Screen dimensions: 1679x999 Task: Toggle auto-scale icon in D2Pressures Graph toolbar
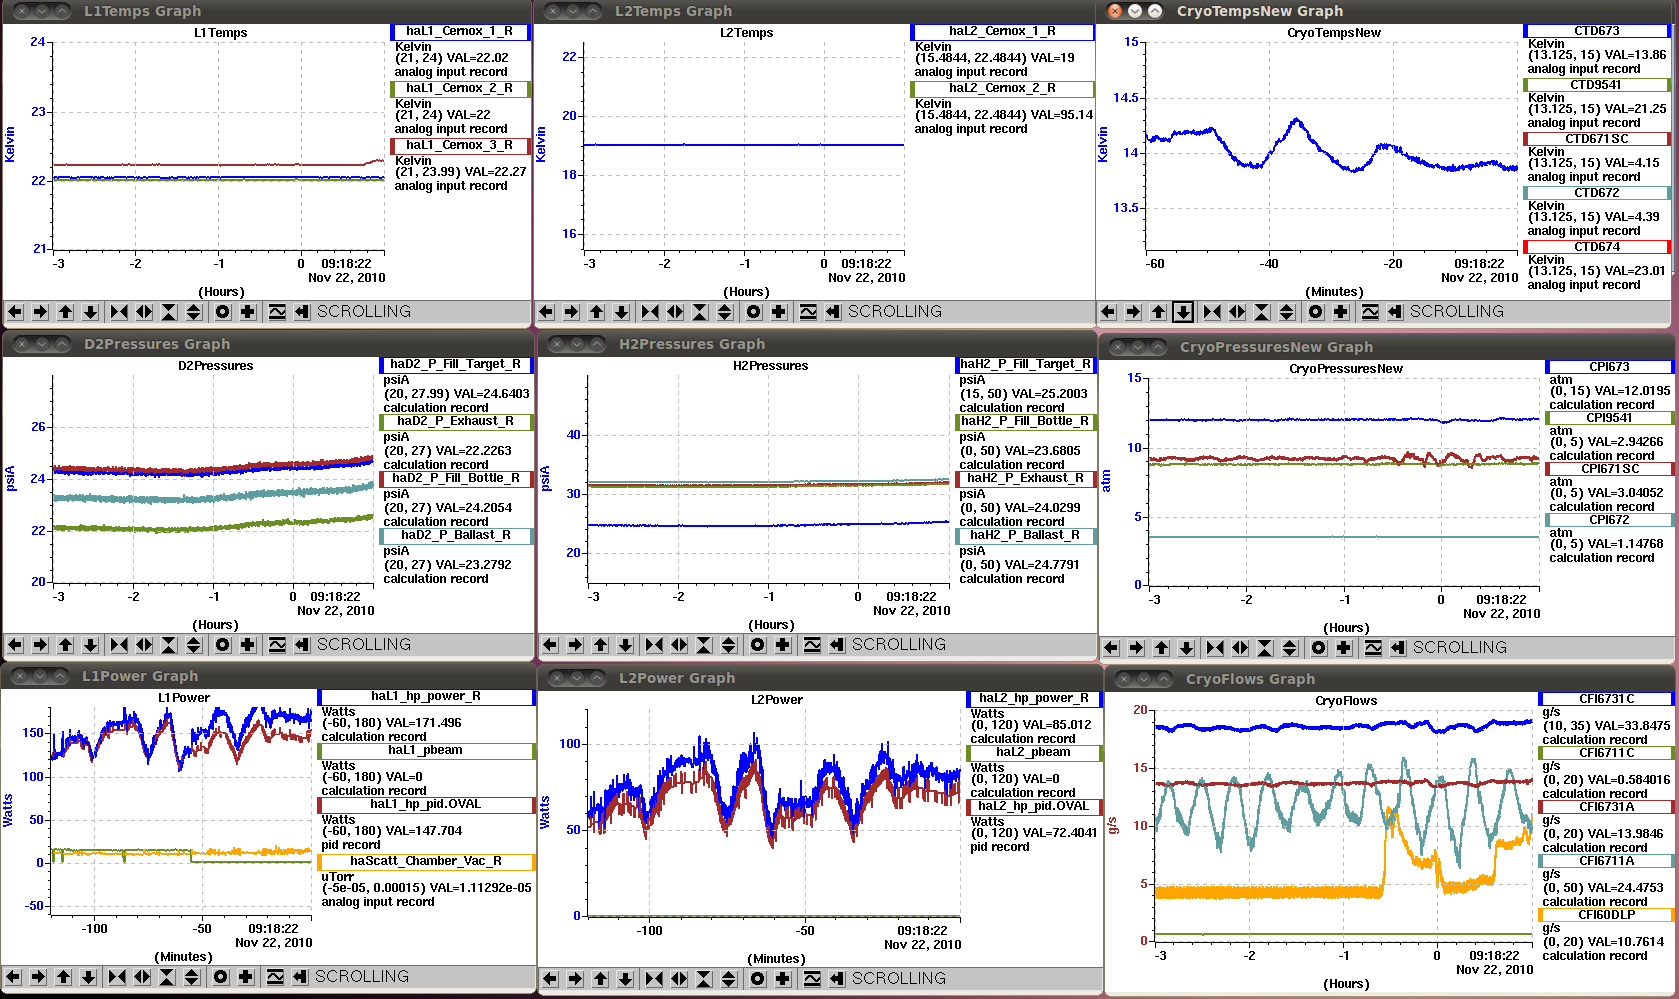[x=277, y=645]
